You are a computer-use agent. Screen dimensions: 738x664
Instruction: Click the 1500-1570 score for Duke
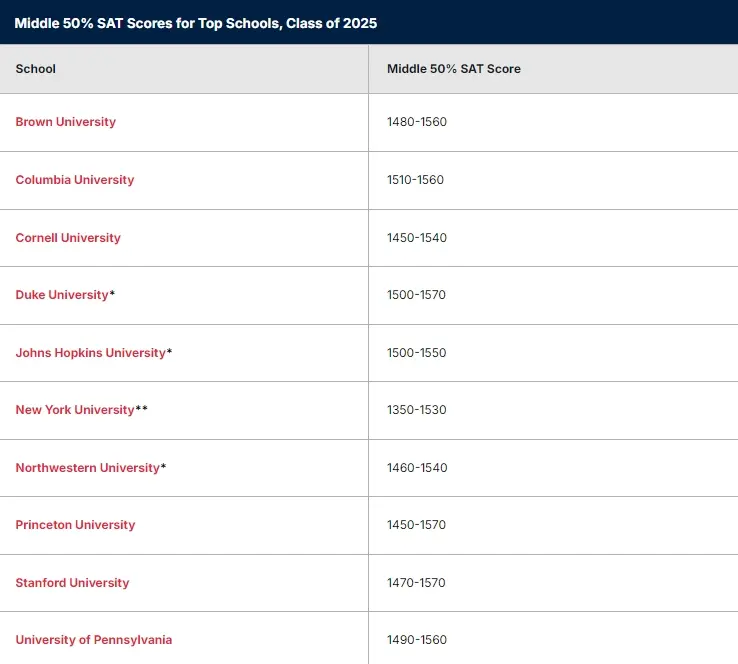(417, 295)
